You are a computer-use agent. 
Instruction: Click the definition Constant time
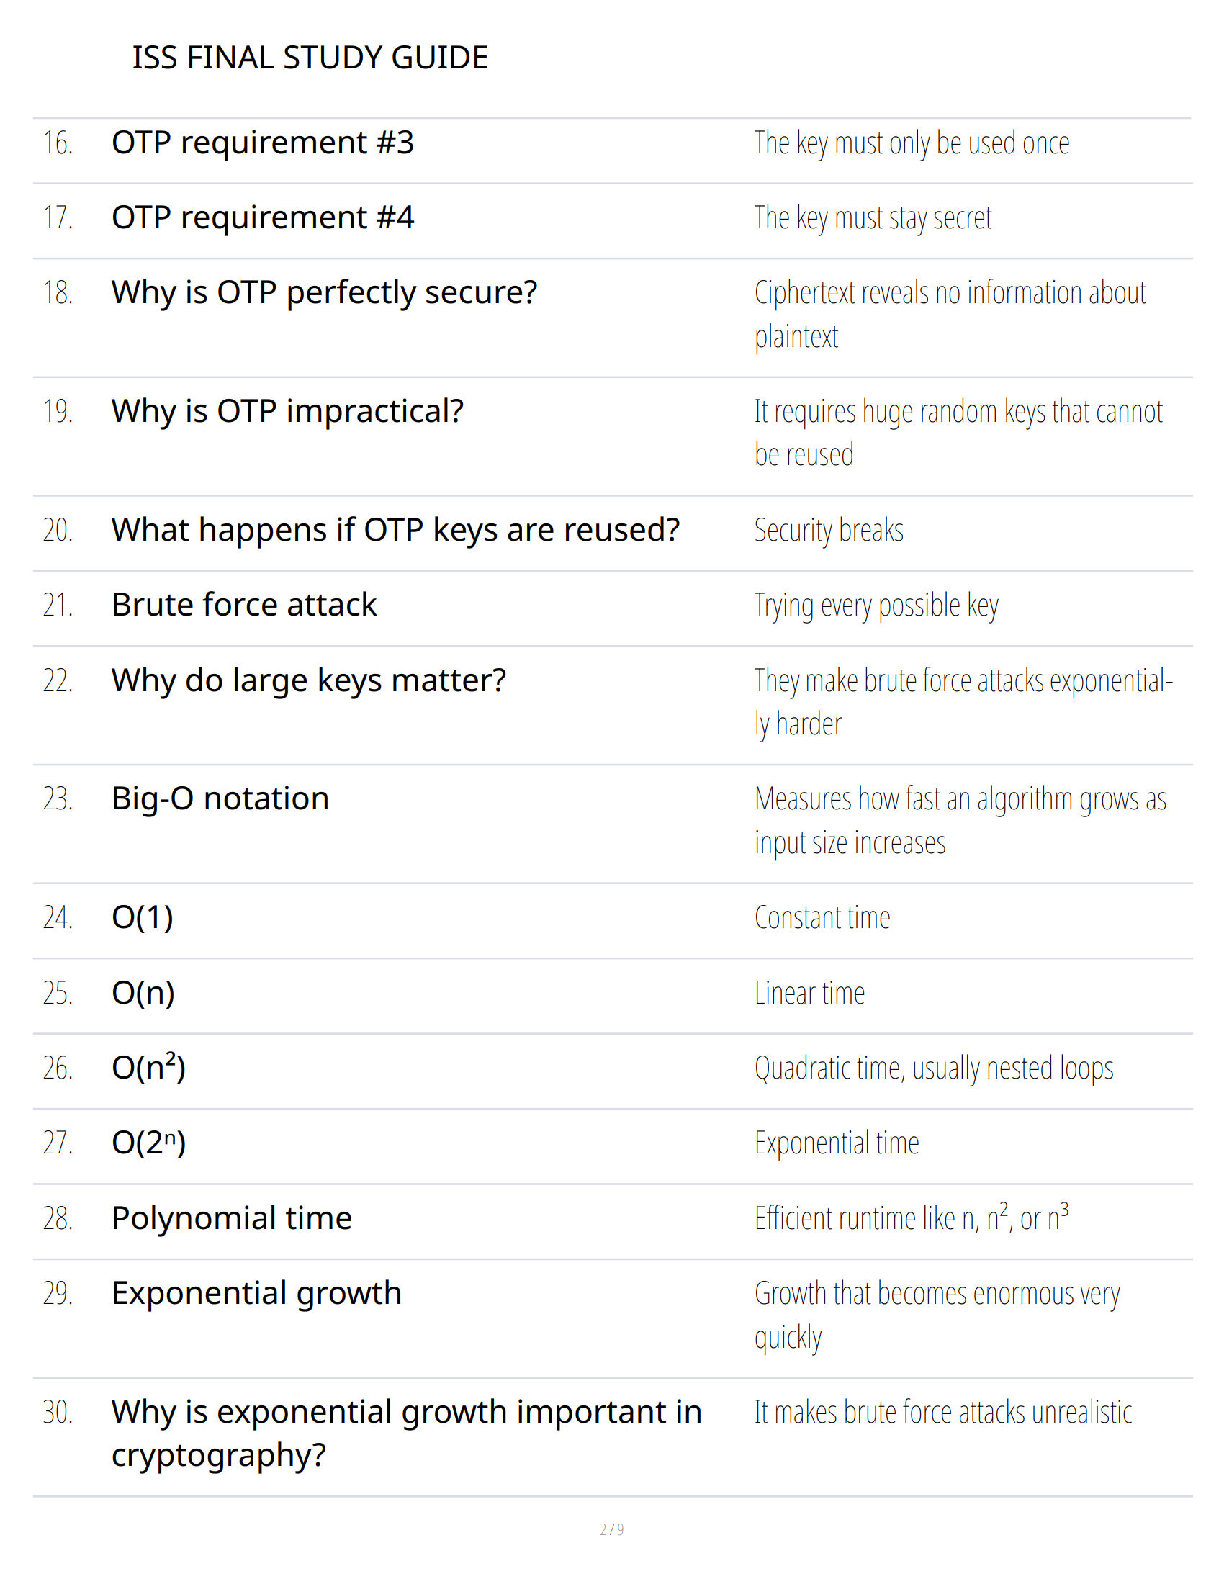tap(822, 917)
